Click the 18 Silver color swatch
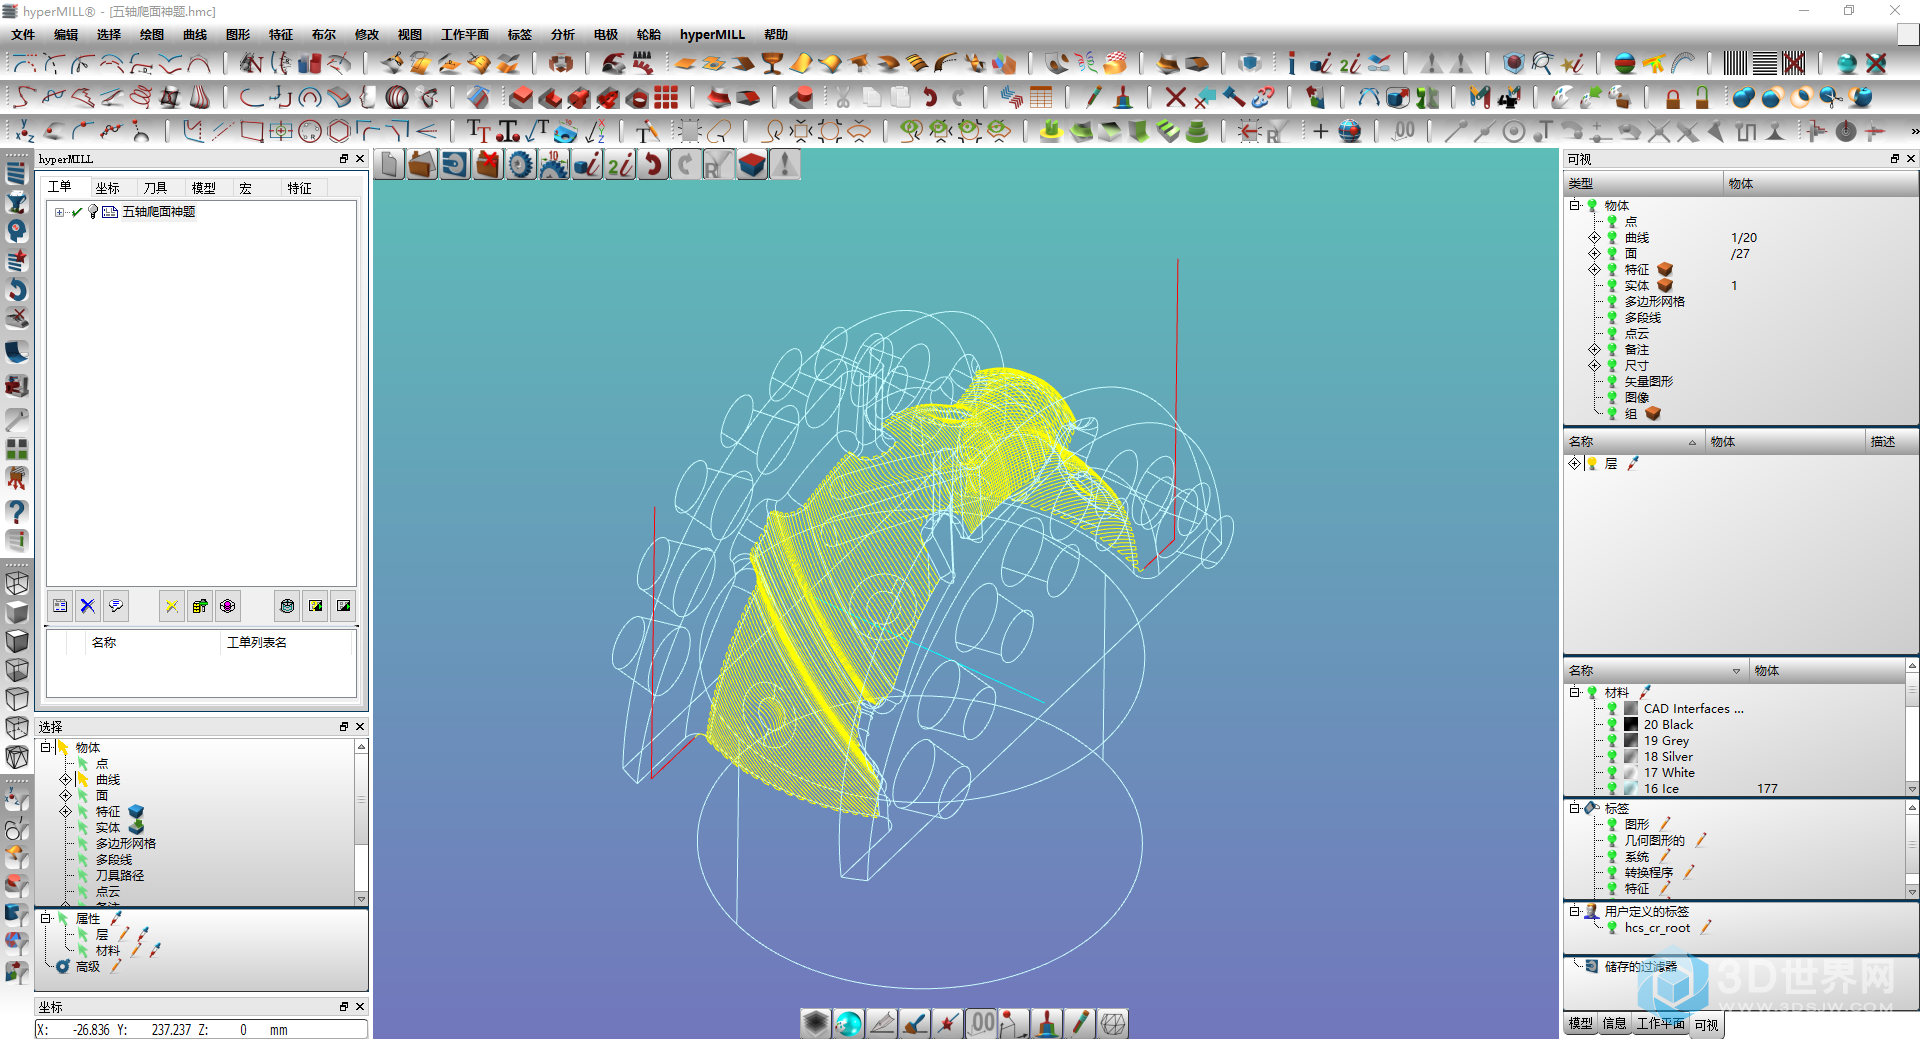 pos(1631,757)
